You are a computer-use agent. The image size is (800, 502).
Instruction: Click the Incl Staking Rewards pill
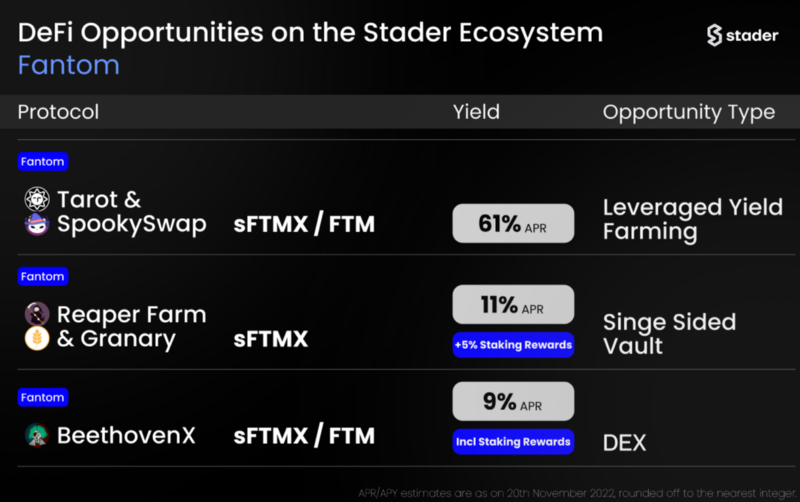513,442
